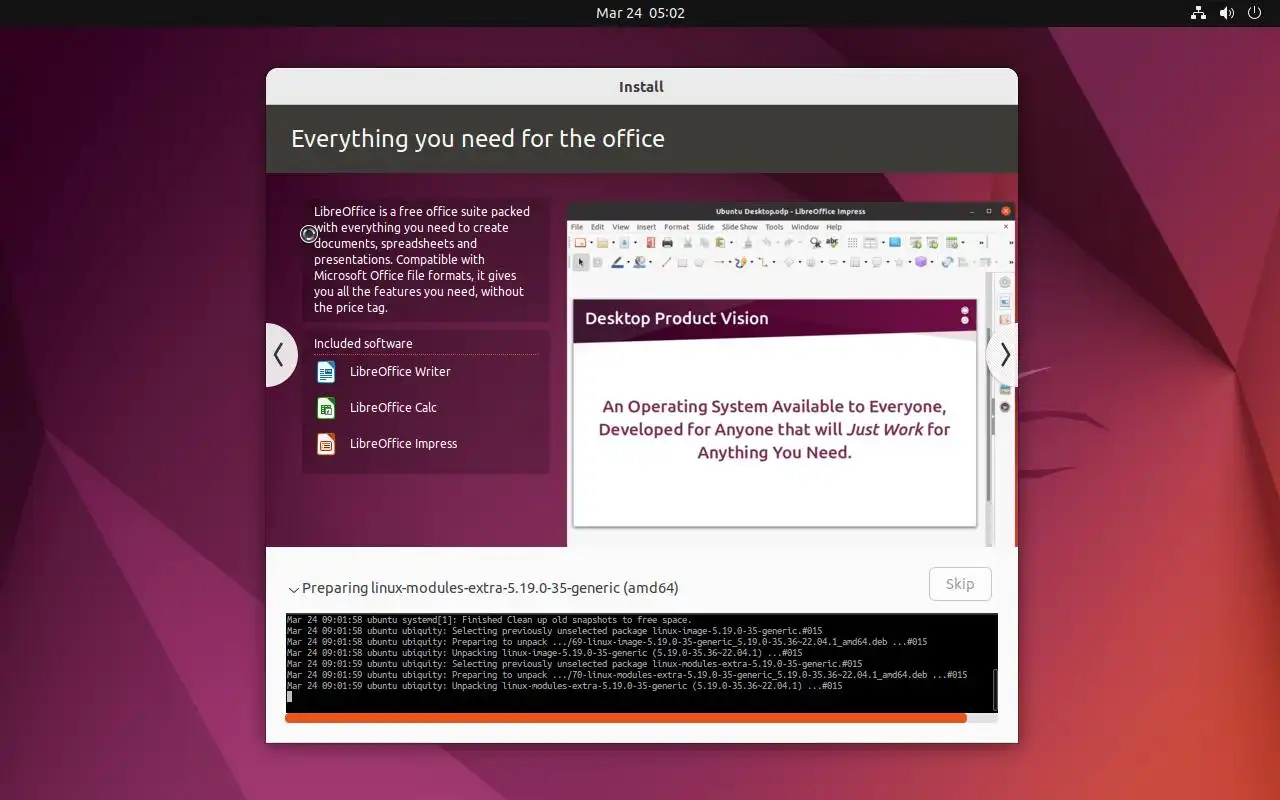Click 'Desktop Product Vision' slide title
This screenshot has height=800, width=1280.
(677, 318)
